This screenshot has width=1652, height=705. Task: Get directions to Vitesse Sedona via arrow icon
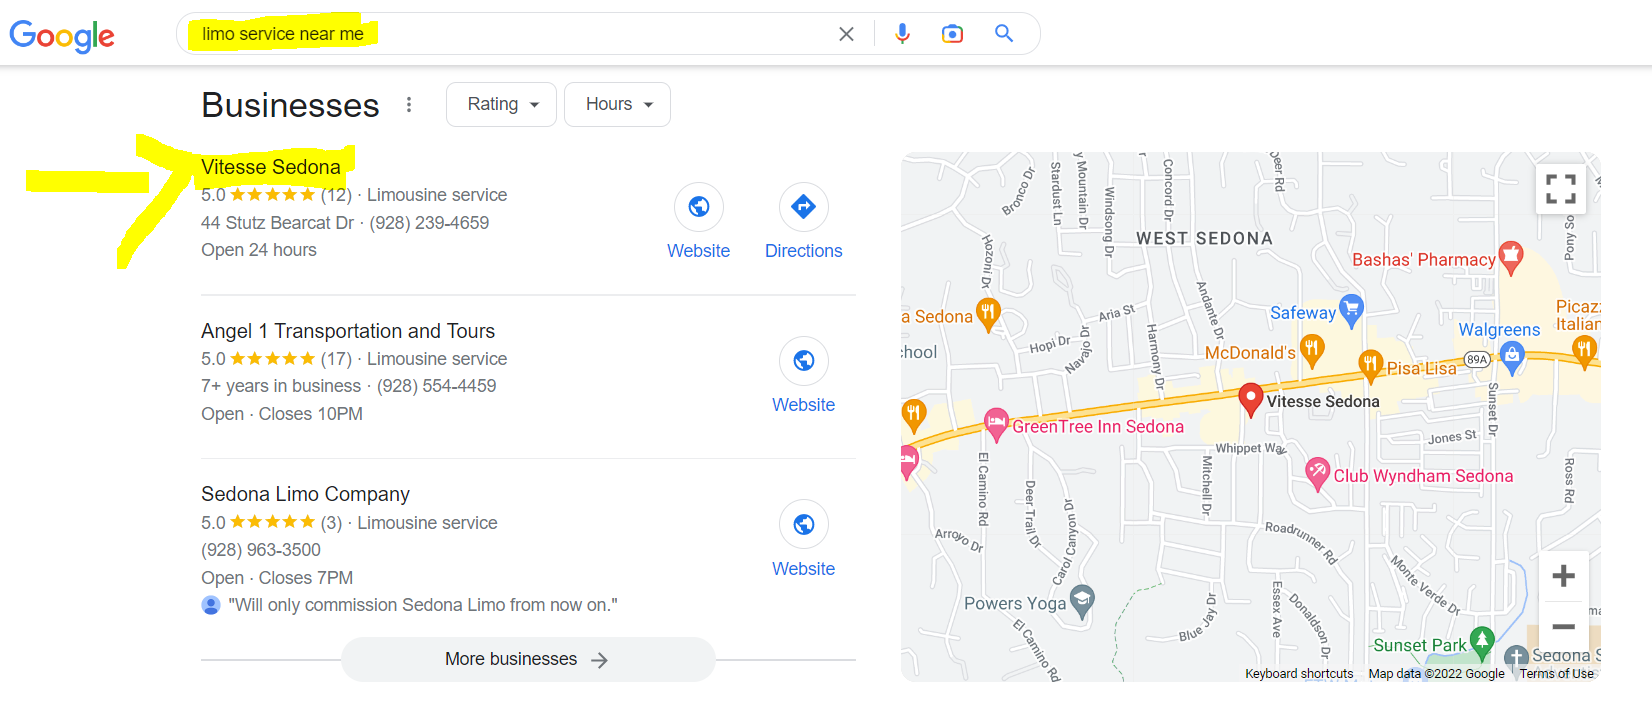(804, 207)
